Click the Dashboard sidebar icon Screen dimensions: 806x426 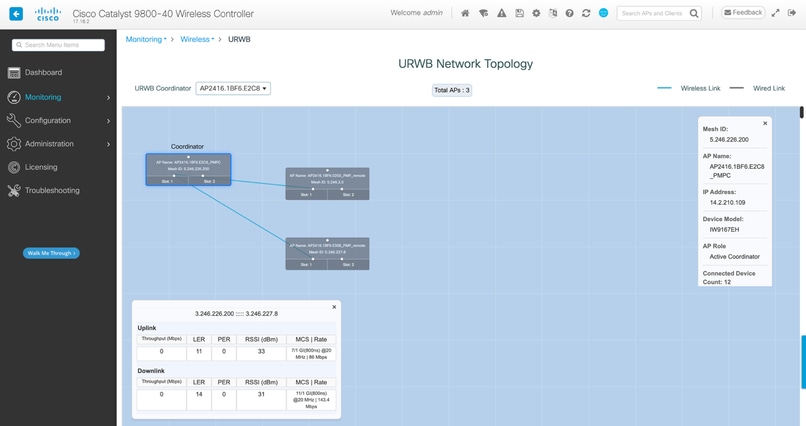pyautogui.click(x=14, y=73)
